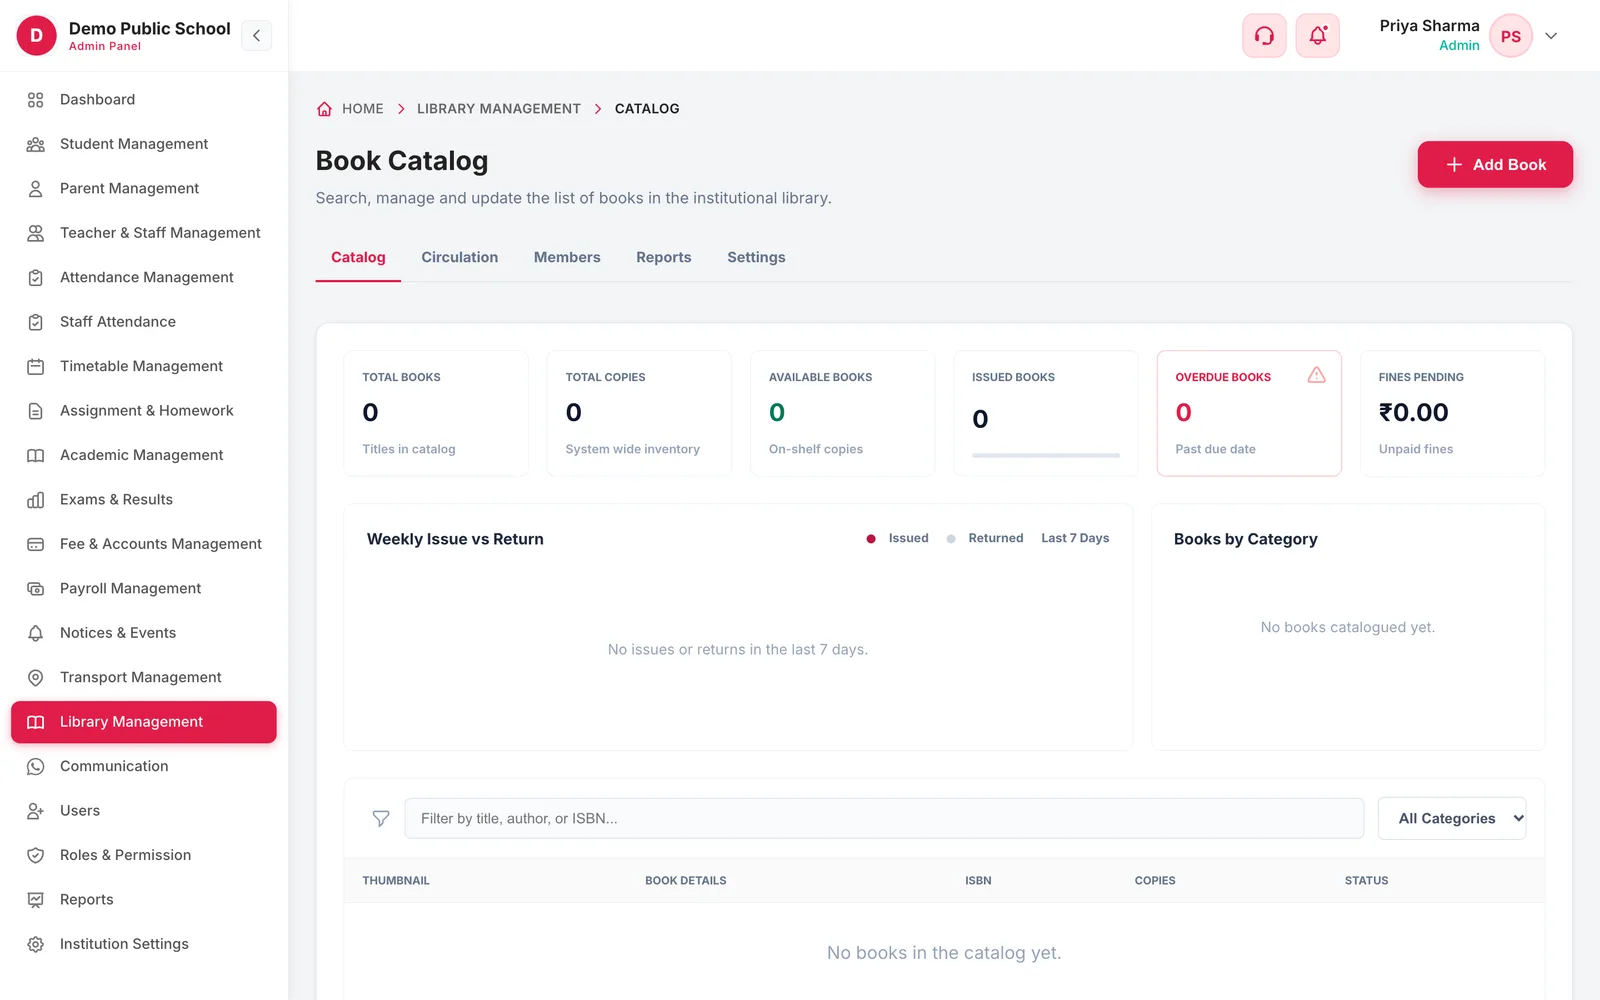The image size is (1600, 1000).
Task: Open the All Categories dropdown
Action: click(1452, 818)
